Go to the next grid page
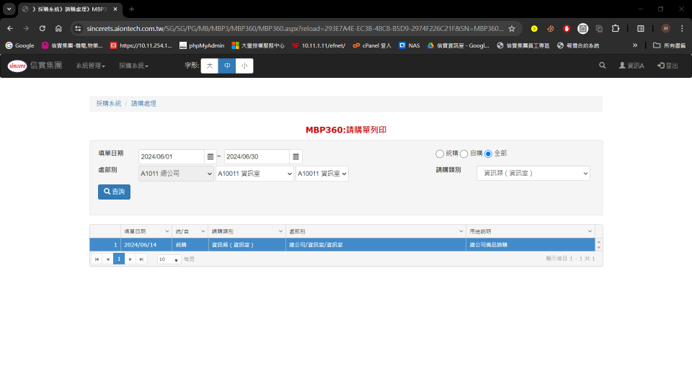 point(130,259)
